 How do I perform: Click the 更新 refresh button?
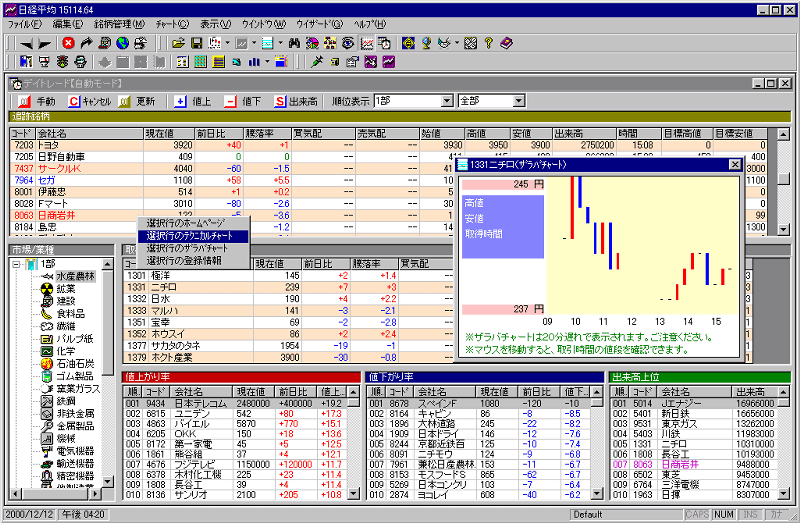137,102
